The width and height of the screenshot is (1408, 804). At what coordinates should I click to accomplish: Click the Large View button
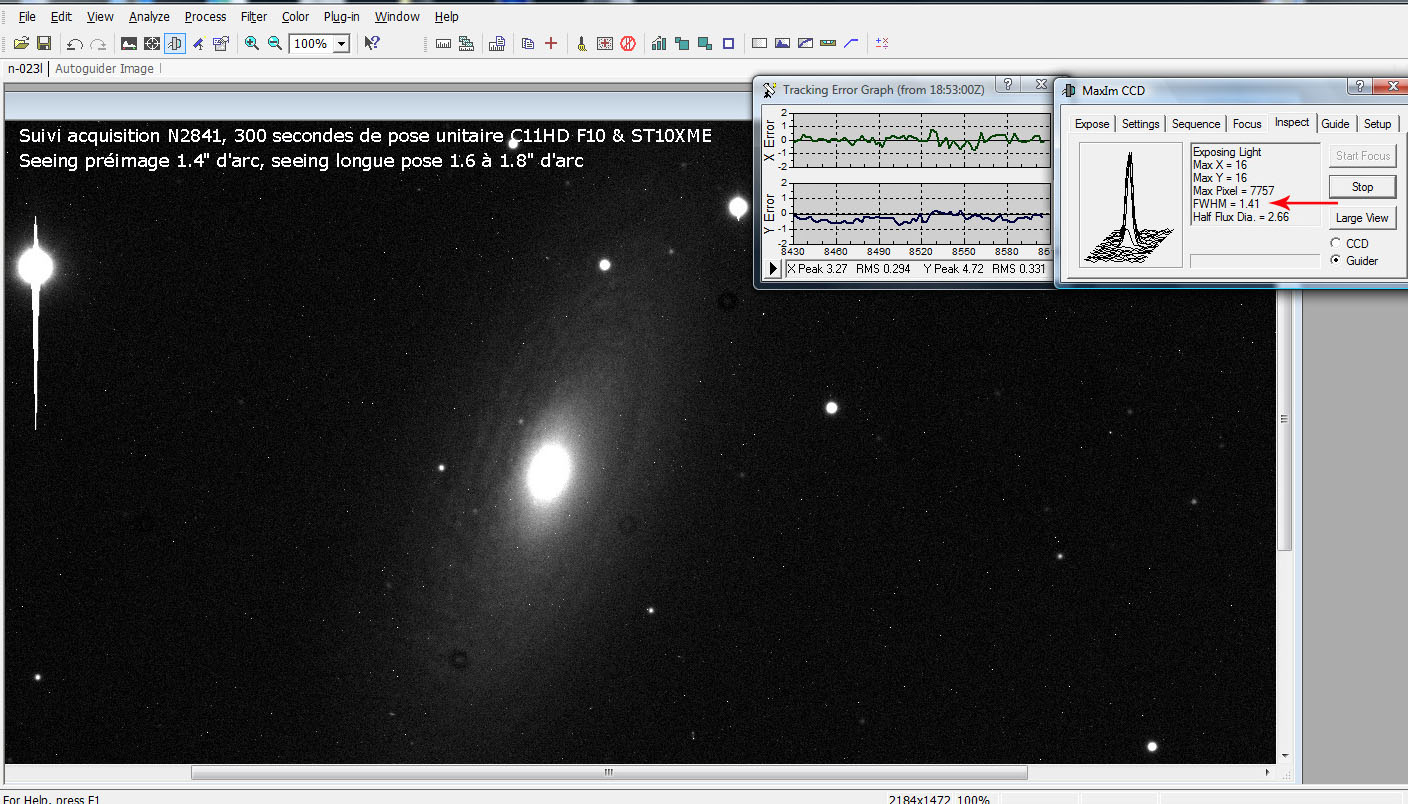[x=1361, y=218]
